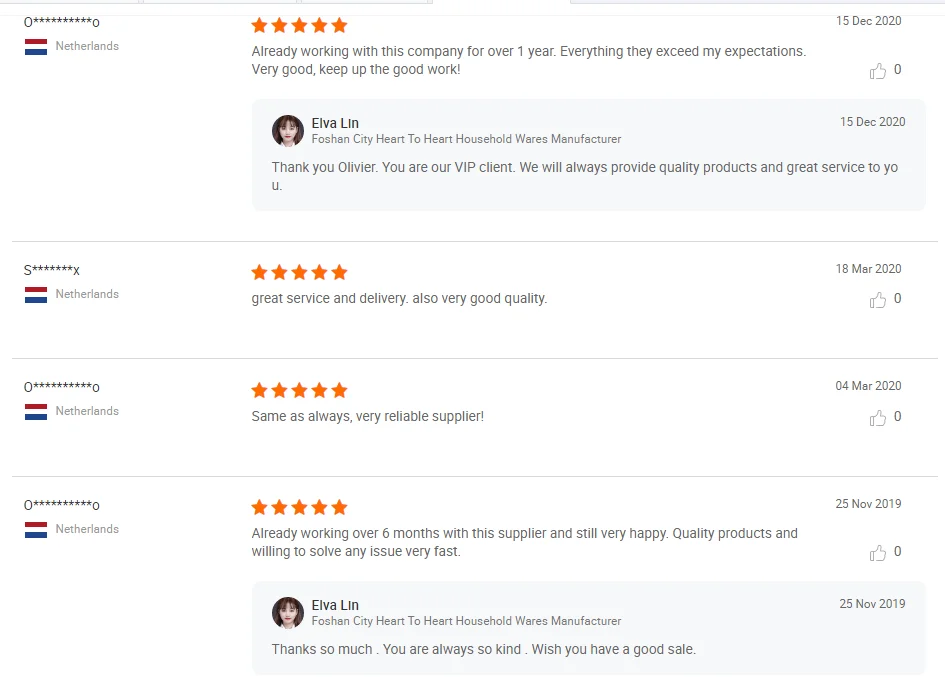Click Elva Lin's name in 25 Nov reply

pyautogui.click(x=335, y=605)
